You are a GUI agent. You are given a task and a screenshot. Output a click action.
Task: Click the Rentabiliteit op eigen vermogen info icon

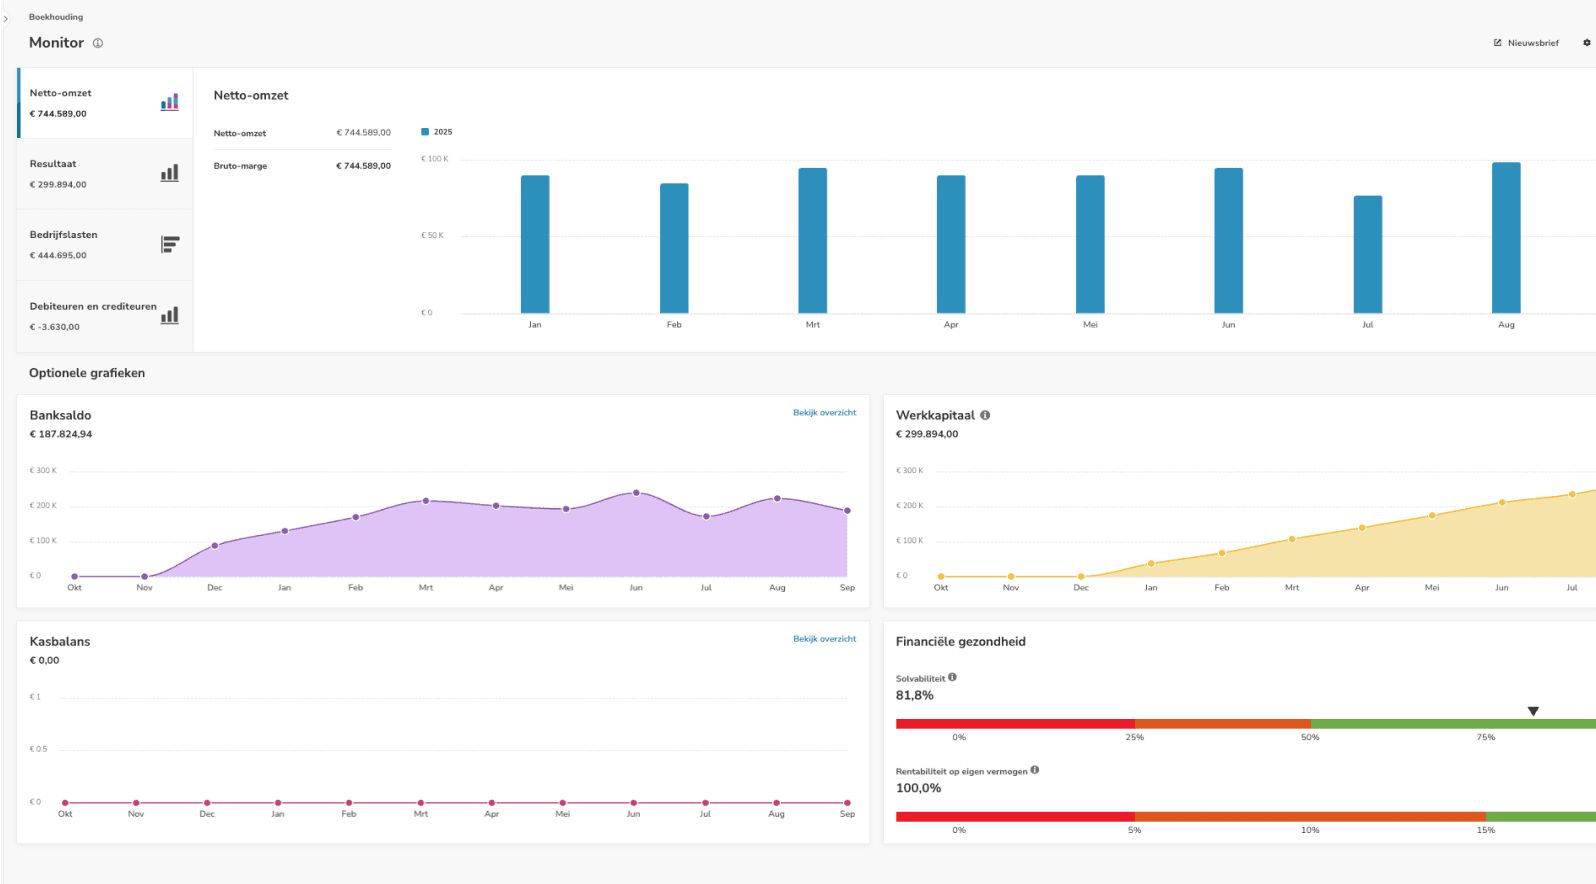(1035, 770)
